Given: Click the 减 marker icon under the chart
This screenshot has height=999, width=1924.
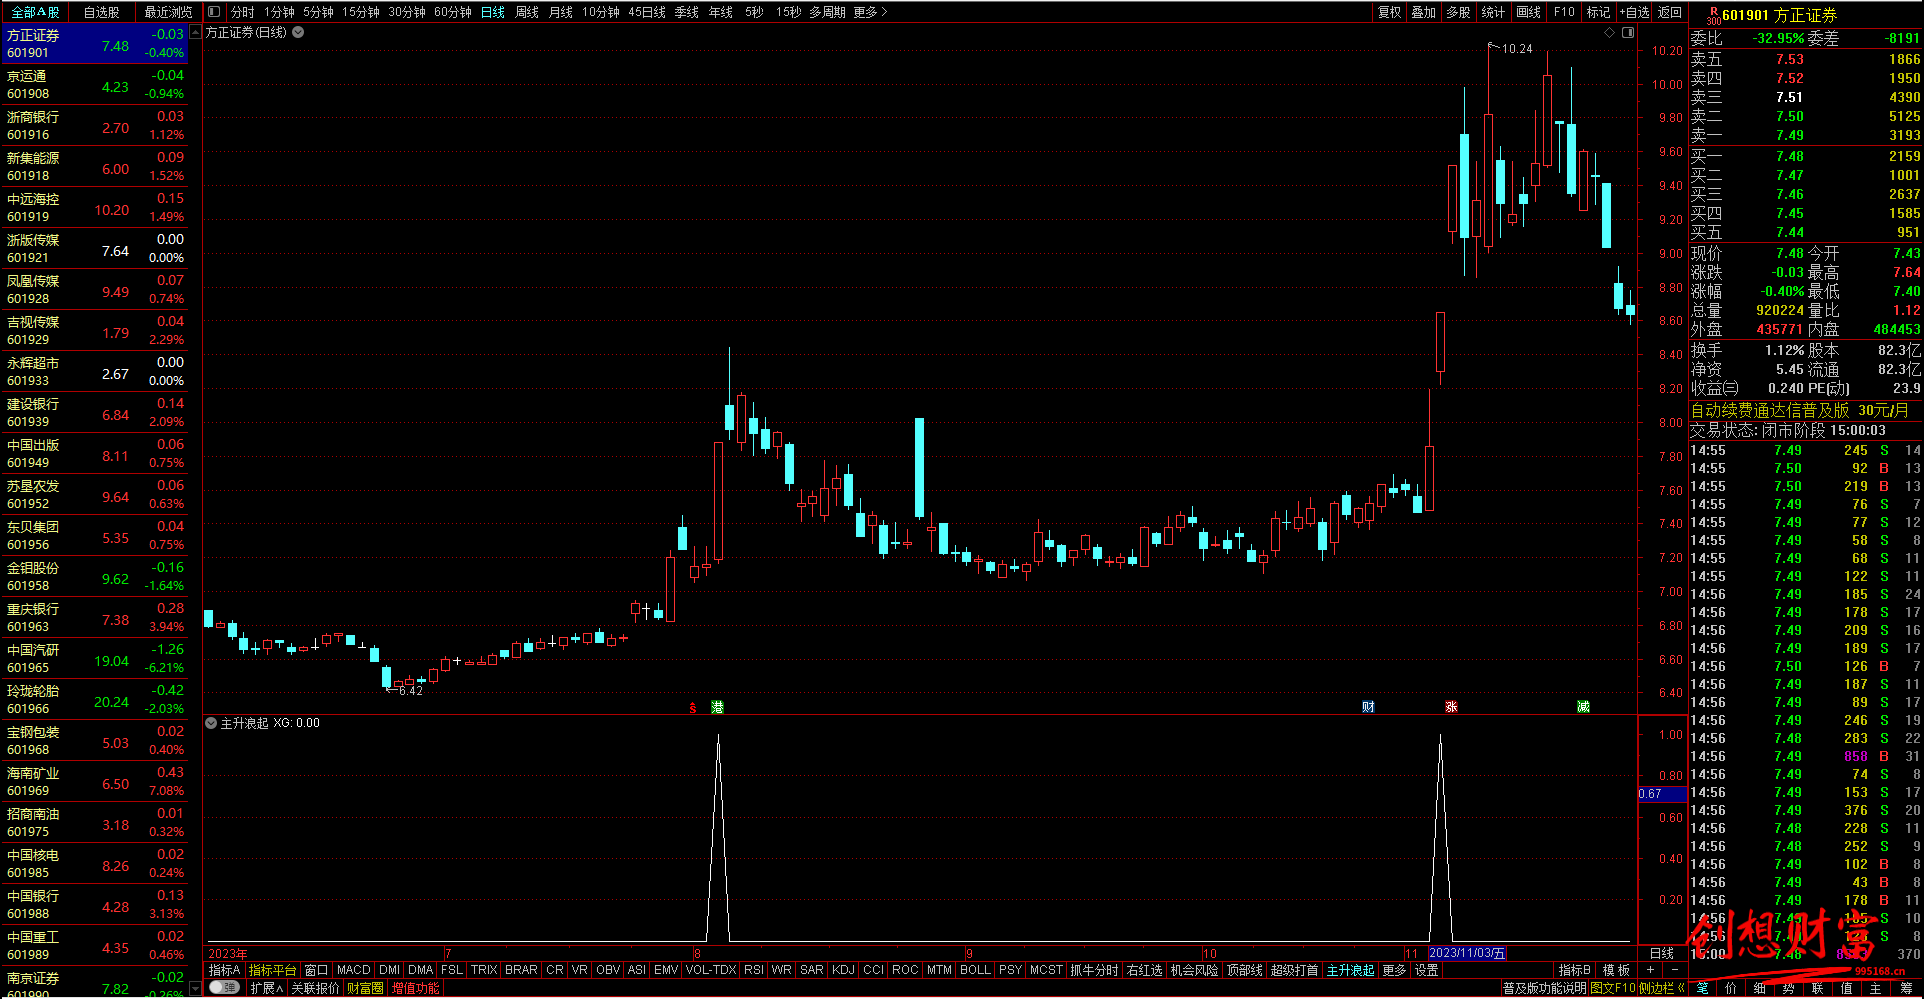Looking at the screenshot, I should tap(1583, 707).
